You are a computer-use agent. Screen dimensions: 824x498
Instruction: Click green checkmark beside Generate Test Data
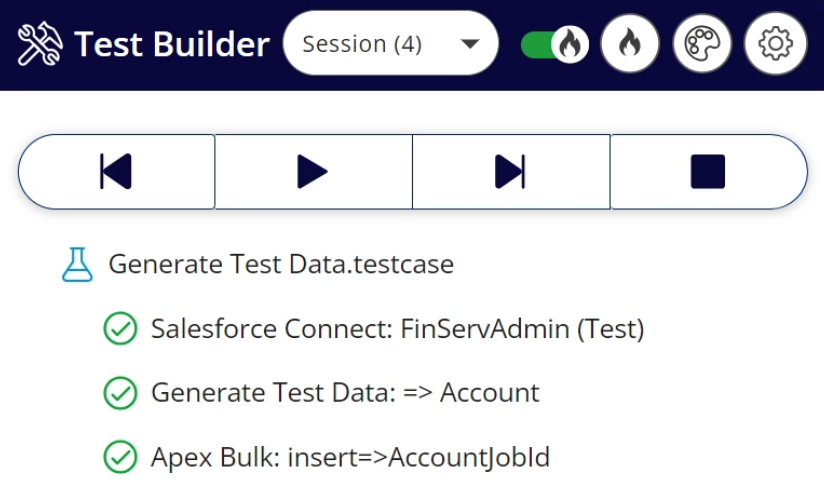pyautogui.click(x=120, y=393)
